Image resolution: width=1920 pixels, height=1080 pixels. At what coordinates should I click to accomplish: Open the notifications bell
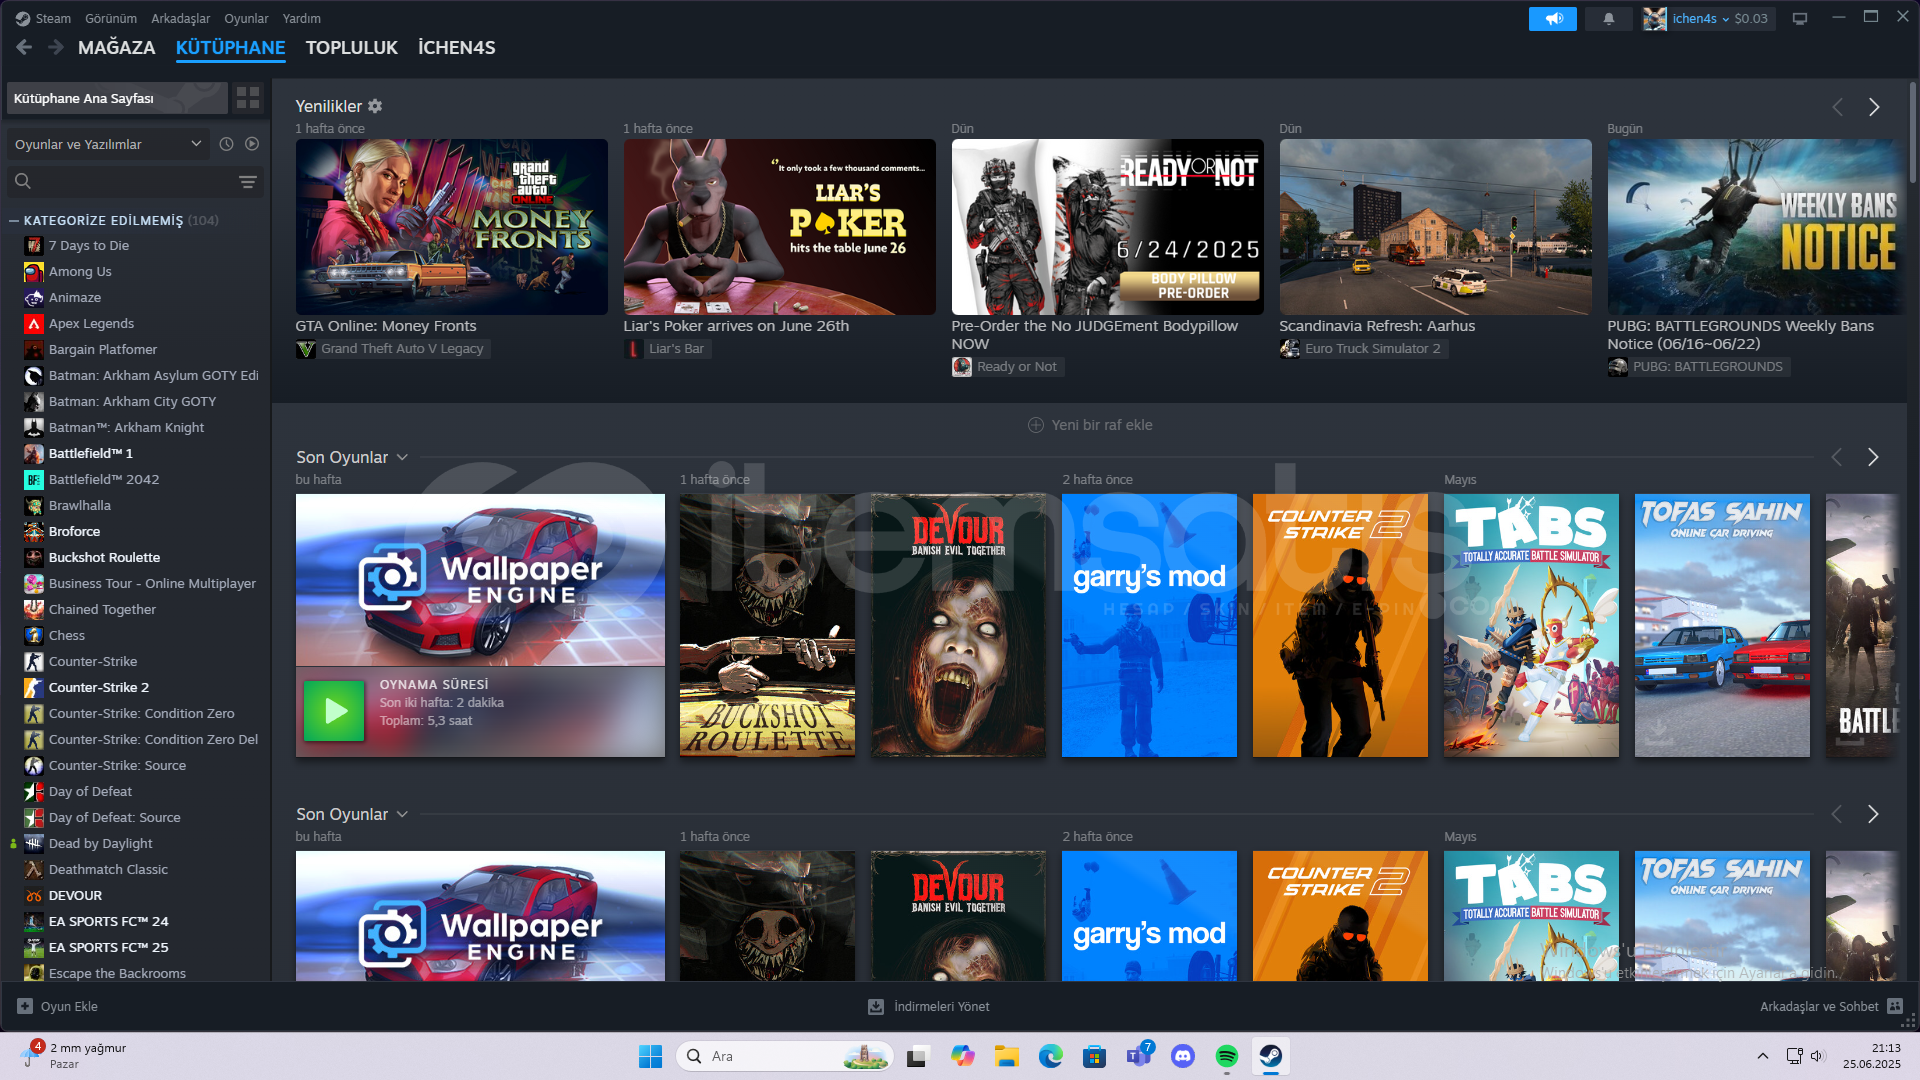pyautogui.click(x=1608, y=19)
